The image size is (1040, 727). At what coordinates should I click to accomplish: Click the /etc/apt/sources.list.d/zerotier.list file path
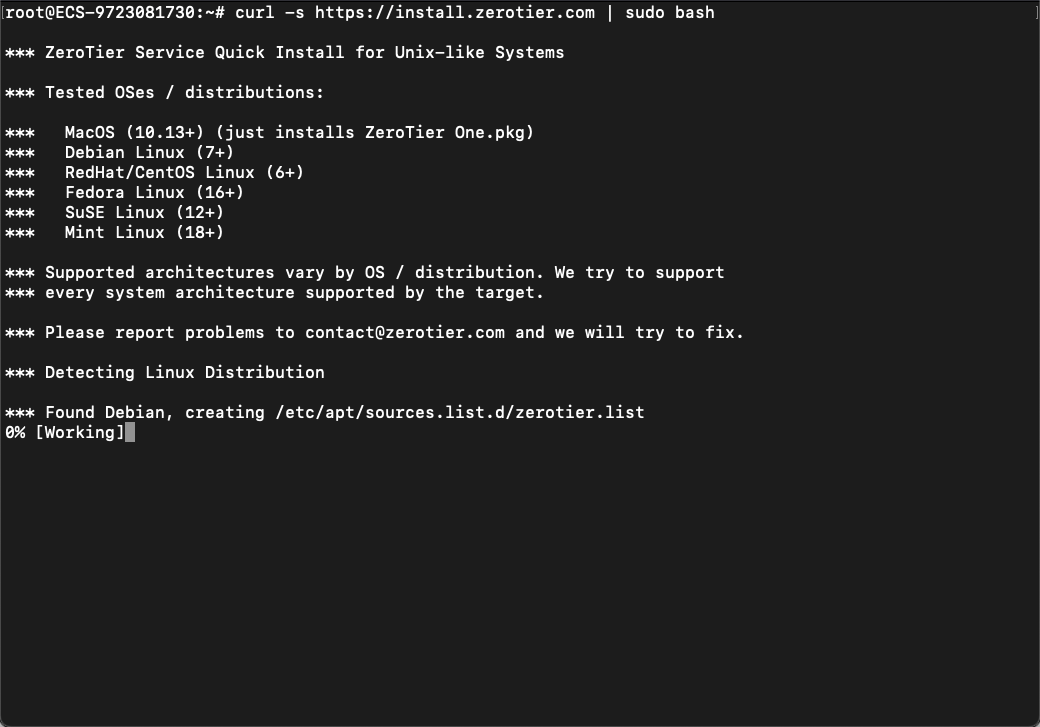point(460,413)
